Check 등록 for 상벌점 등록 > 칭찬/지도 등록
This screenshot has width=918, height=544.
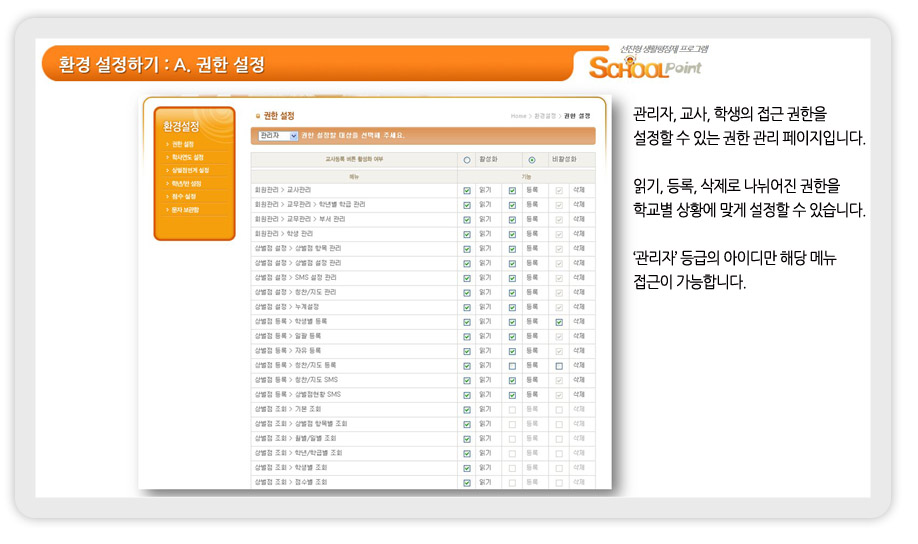coord(512,366)
